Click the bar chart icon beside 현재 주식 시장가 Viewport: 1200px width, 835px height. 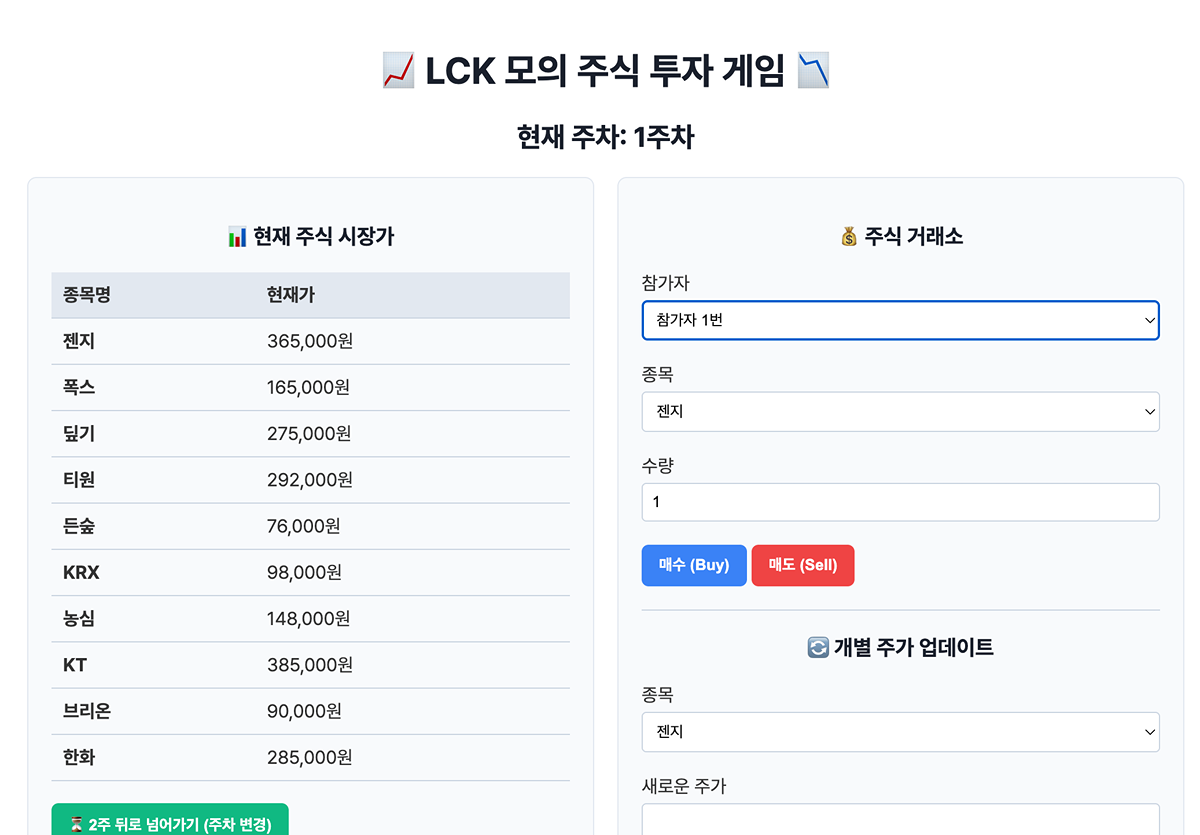237,237
